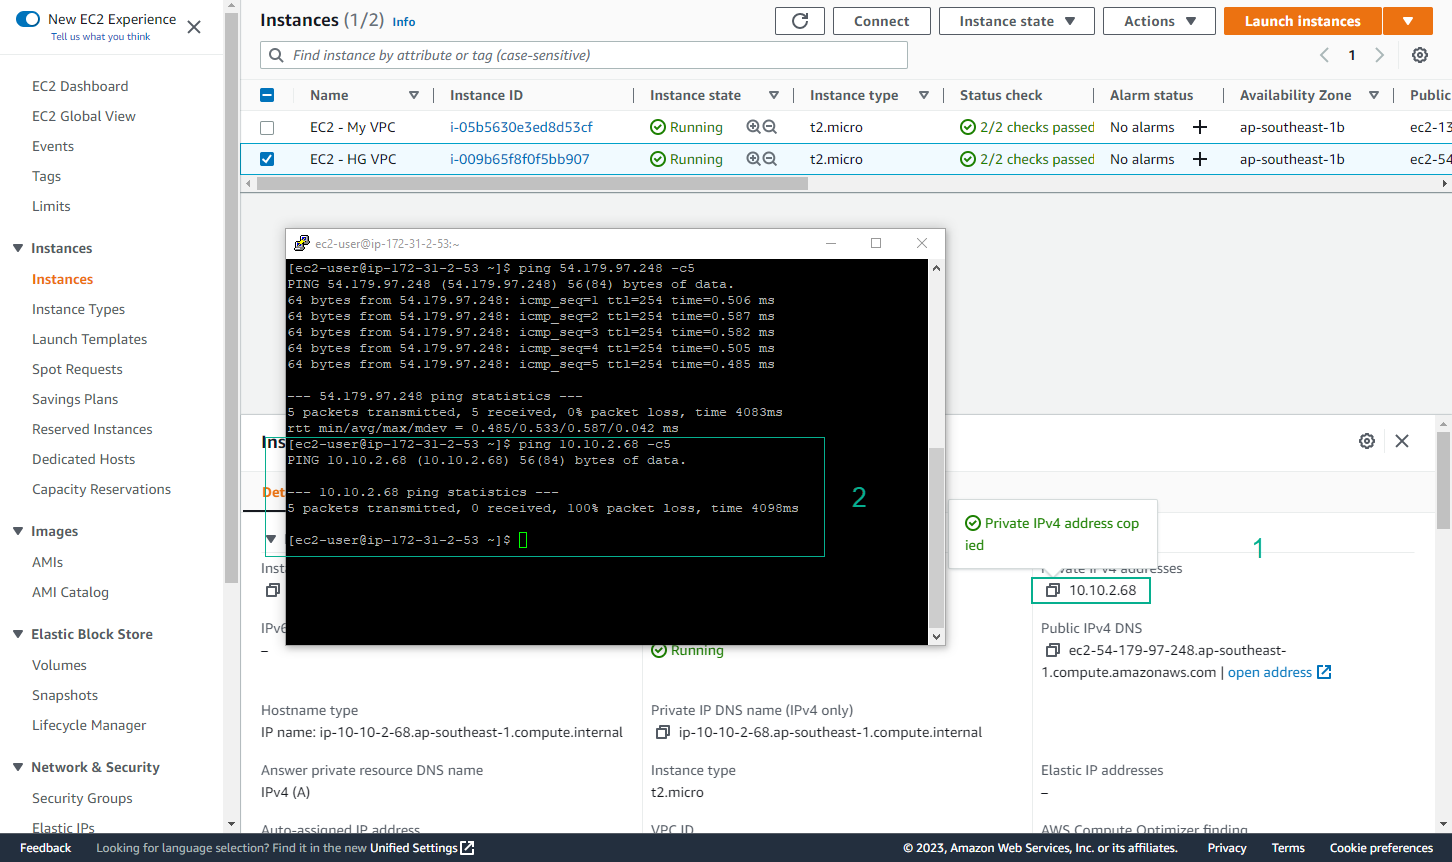
Task: Open EC2 Global View
Action: 84,116
